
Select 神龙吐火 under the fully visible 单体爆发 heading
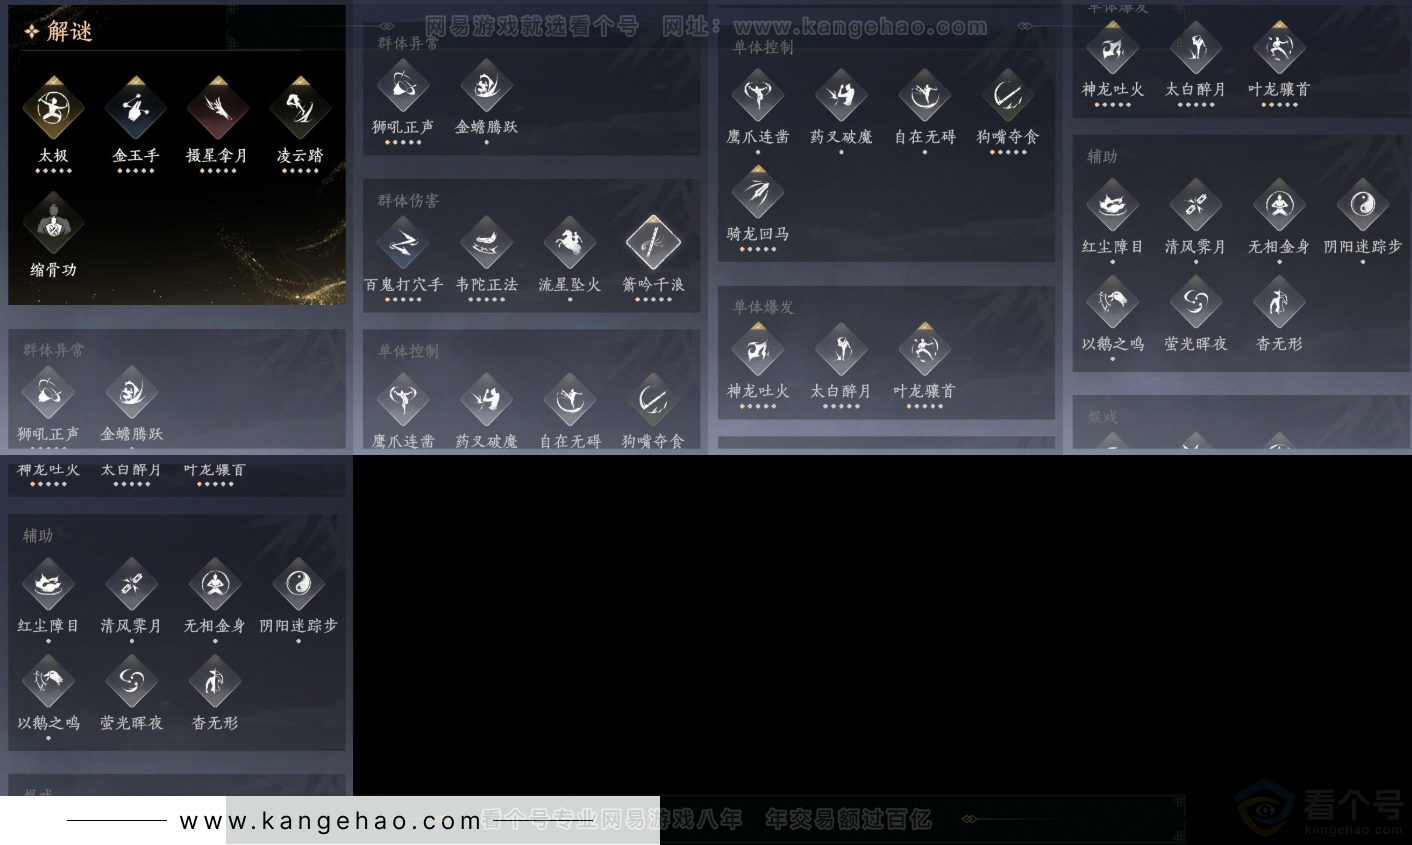(x=758, y=350)
